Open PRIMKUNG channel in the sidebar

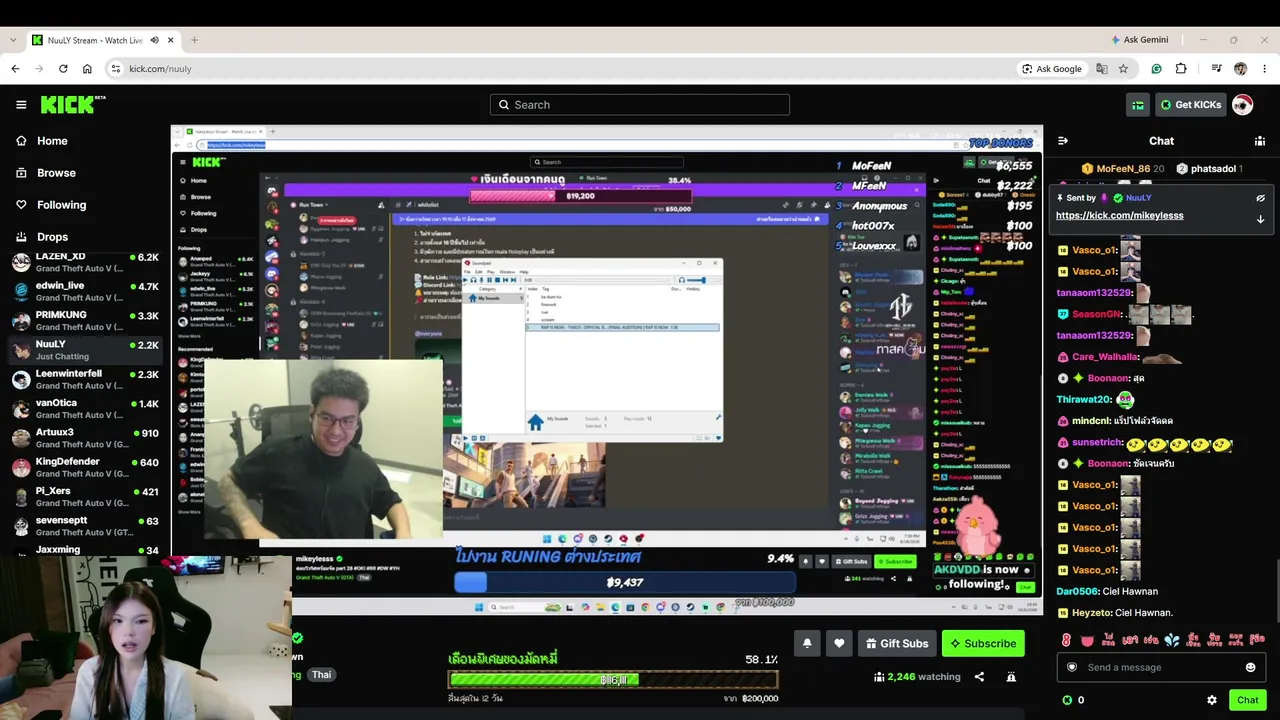tap(85, 320)
